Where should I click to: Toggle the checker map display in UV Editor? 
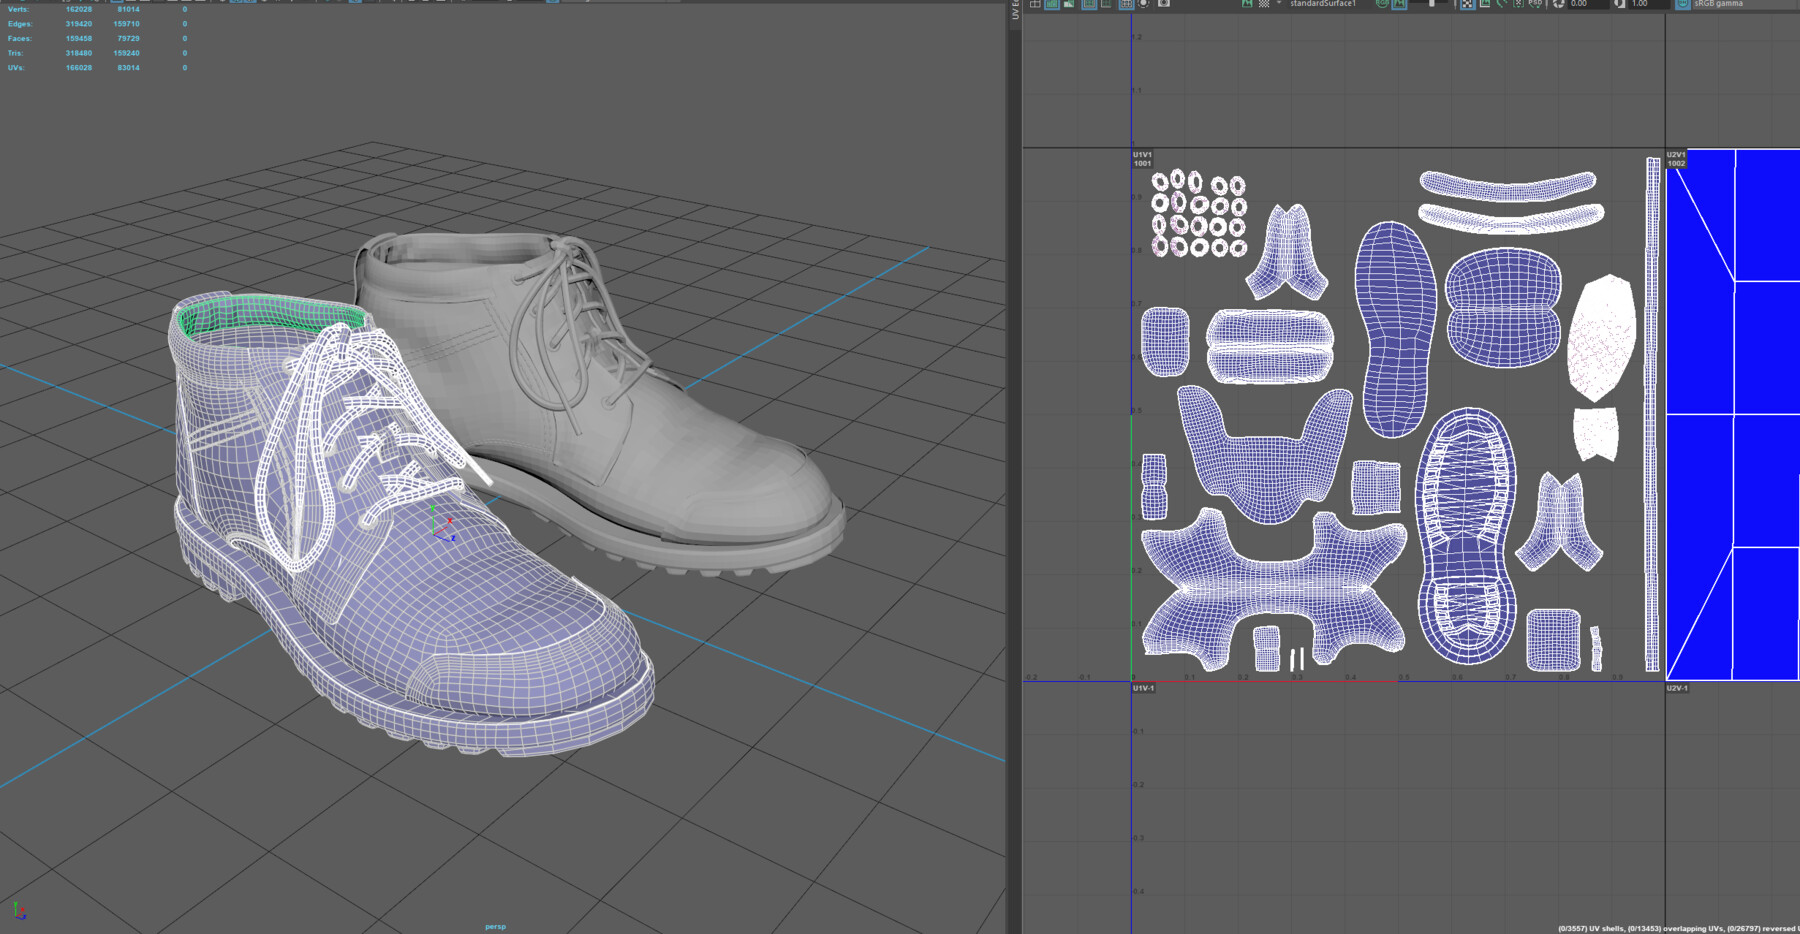click(x=1262, y=7)
